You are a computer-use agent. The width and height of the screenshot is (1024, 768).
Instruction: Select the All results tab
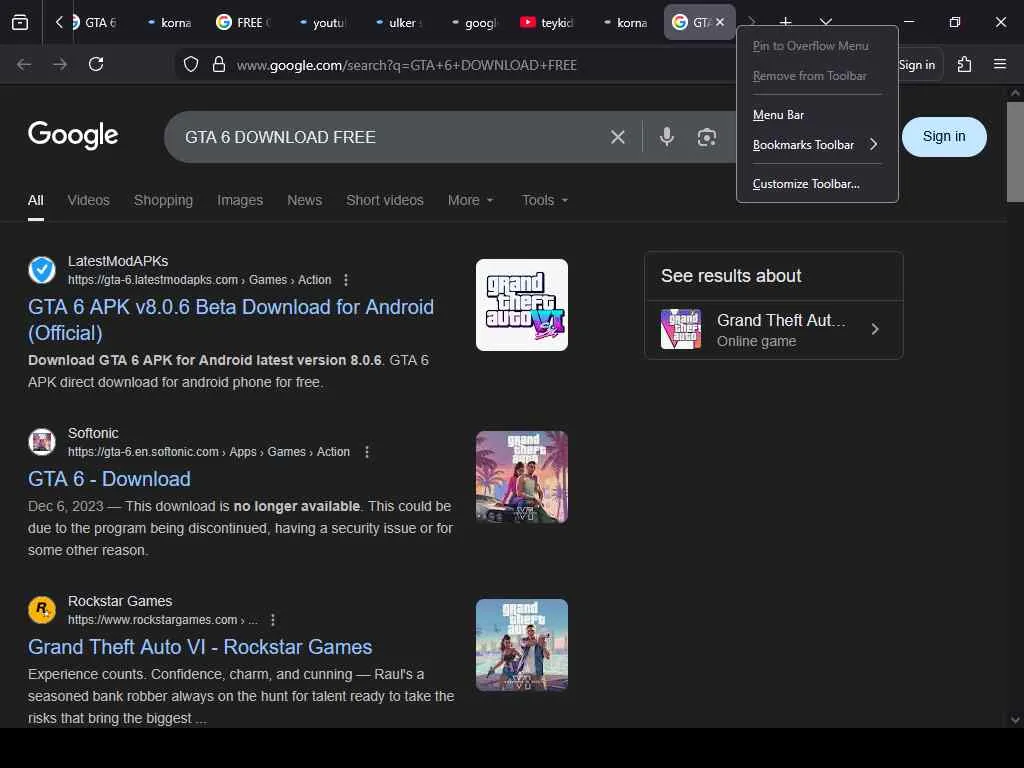point(36,200)
